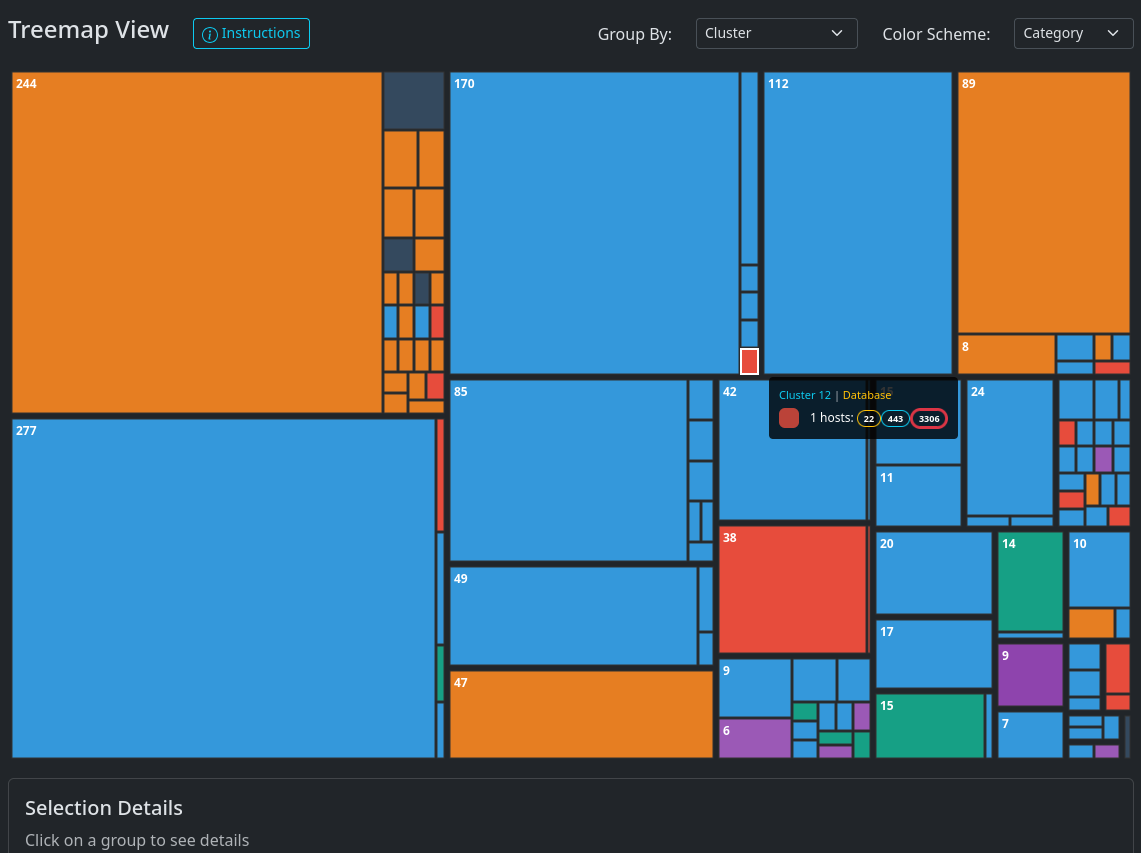The image size is (1141, 853).
Task: Select the green group labeled 14
Action: pos(1029,580)
